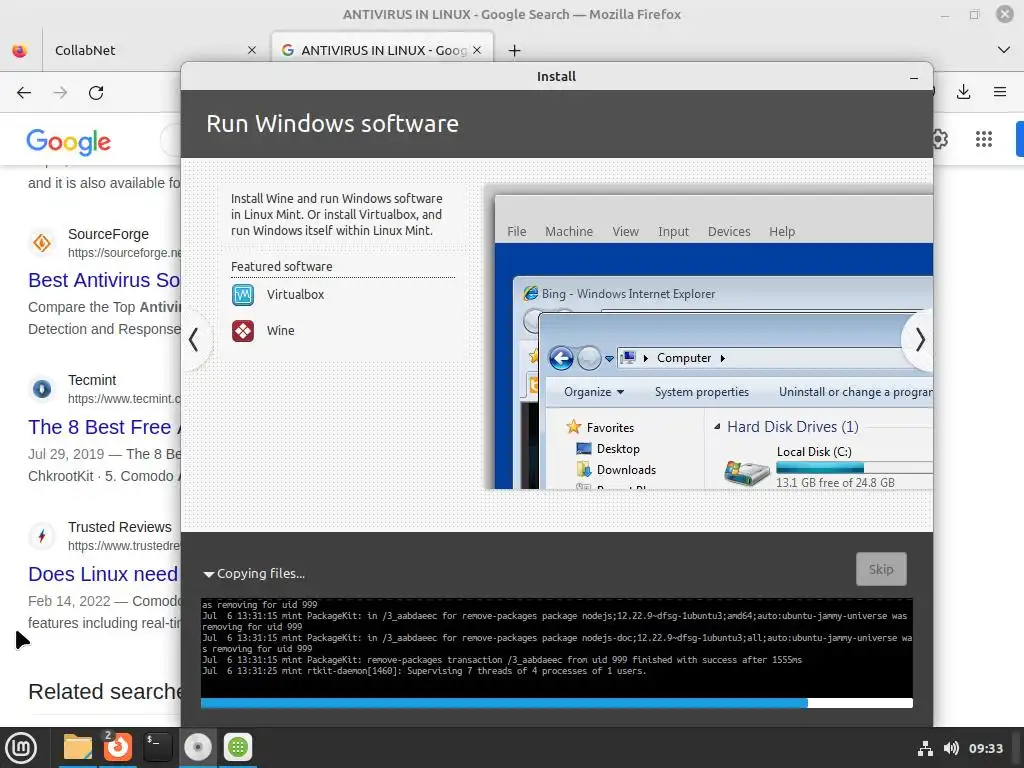Click the Virtualbox label text

click(x=295, y=295)
